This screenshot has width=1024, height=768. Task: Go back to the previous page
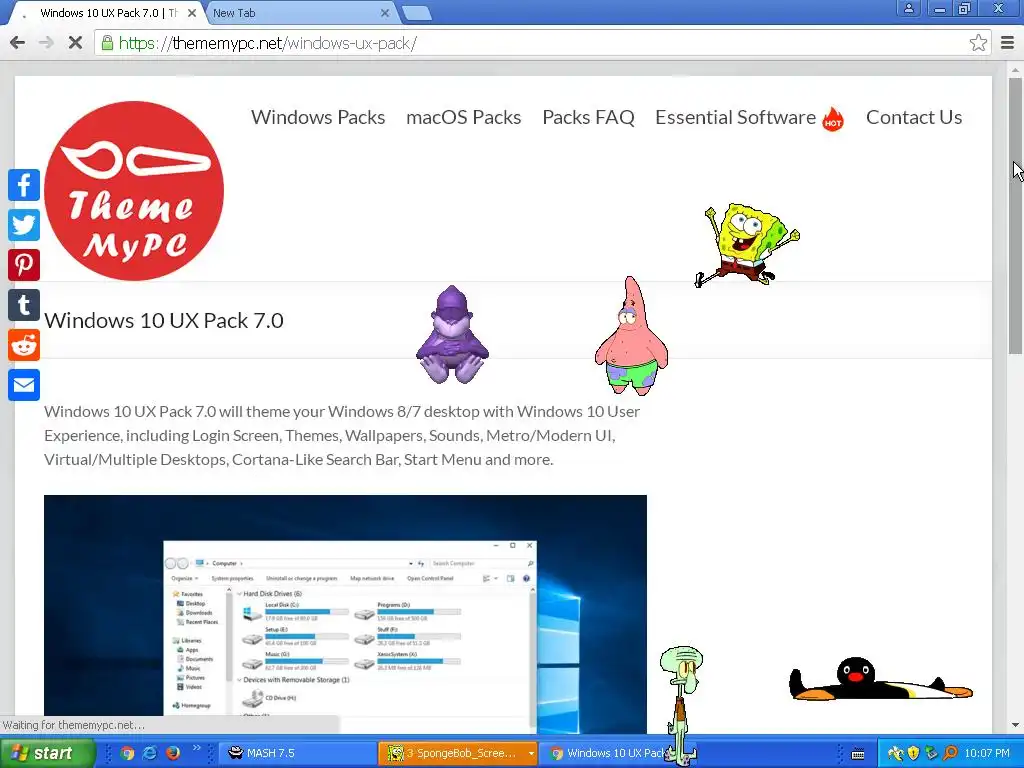pyautogui.click(x=18, y=43)
